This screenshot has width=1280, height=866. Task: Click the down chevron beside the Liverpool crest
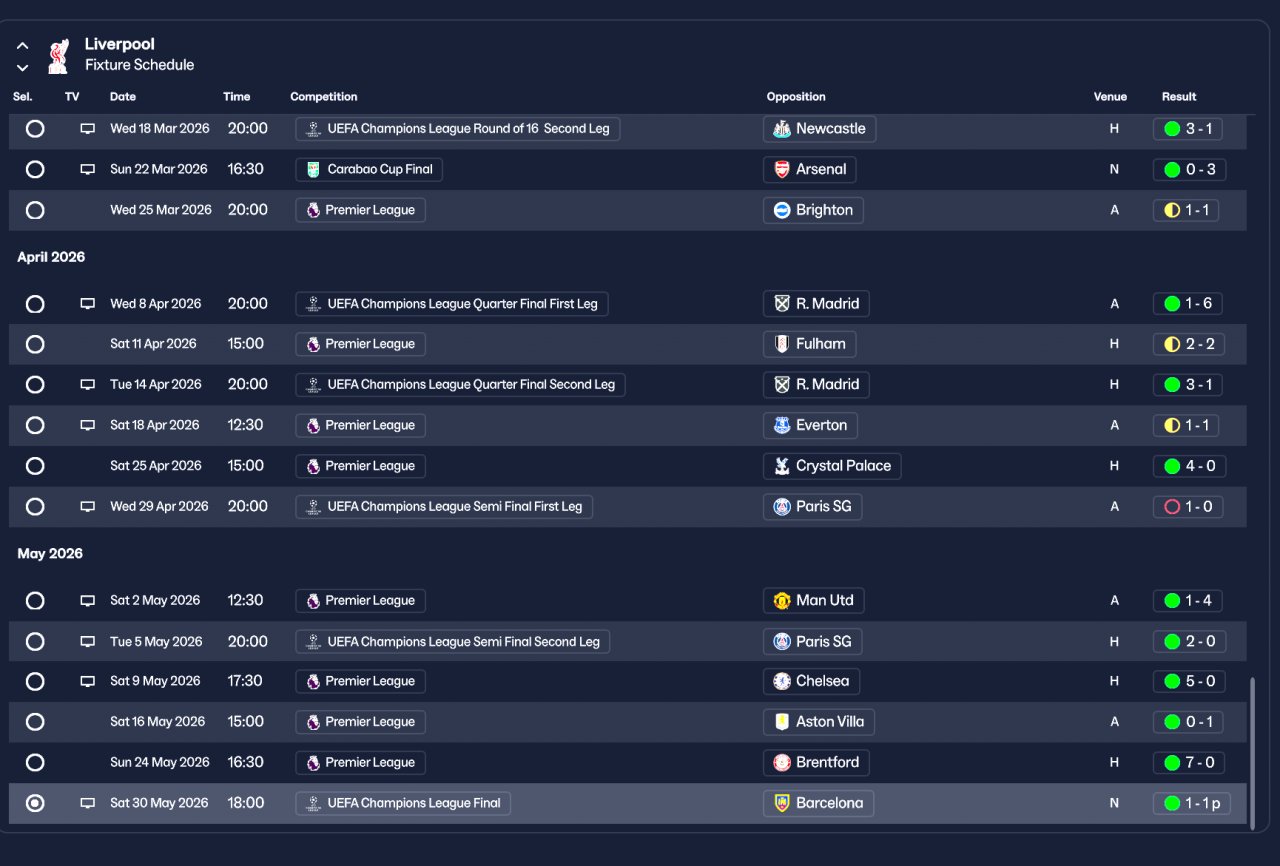coord(22,68)
